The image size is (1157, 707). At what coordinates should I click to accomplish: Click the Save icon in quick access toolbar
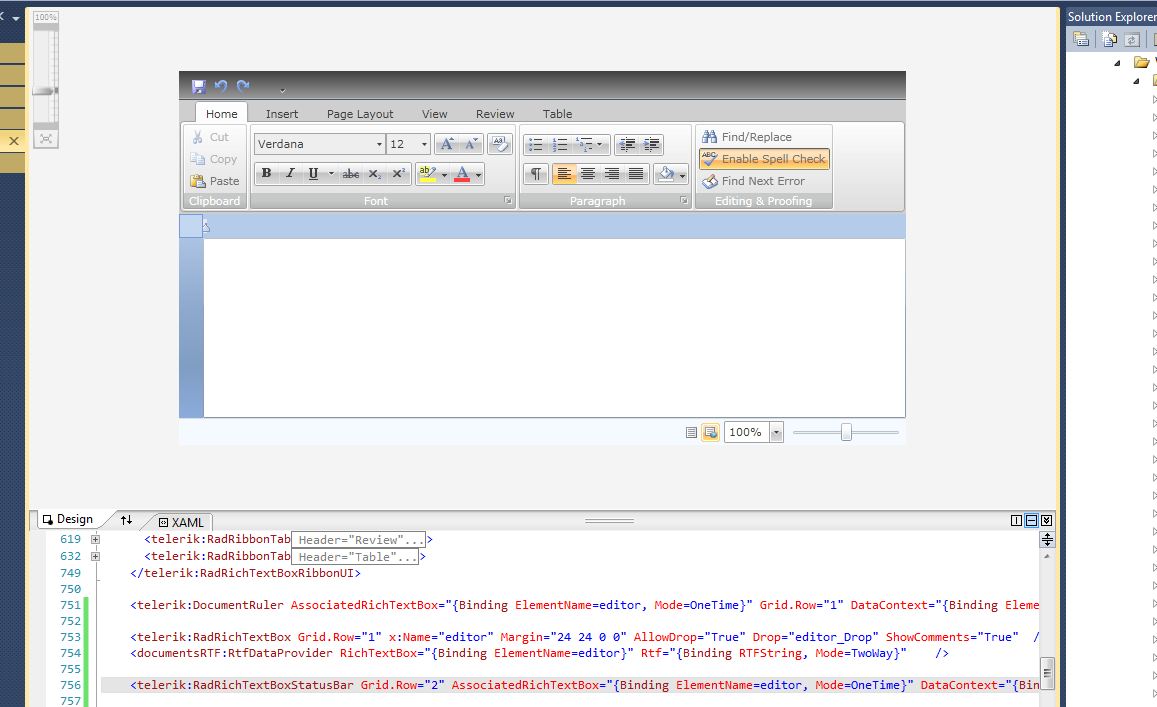pyautogui.click(x=198, y=87)
